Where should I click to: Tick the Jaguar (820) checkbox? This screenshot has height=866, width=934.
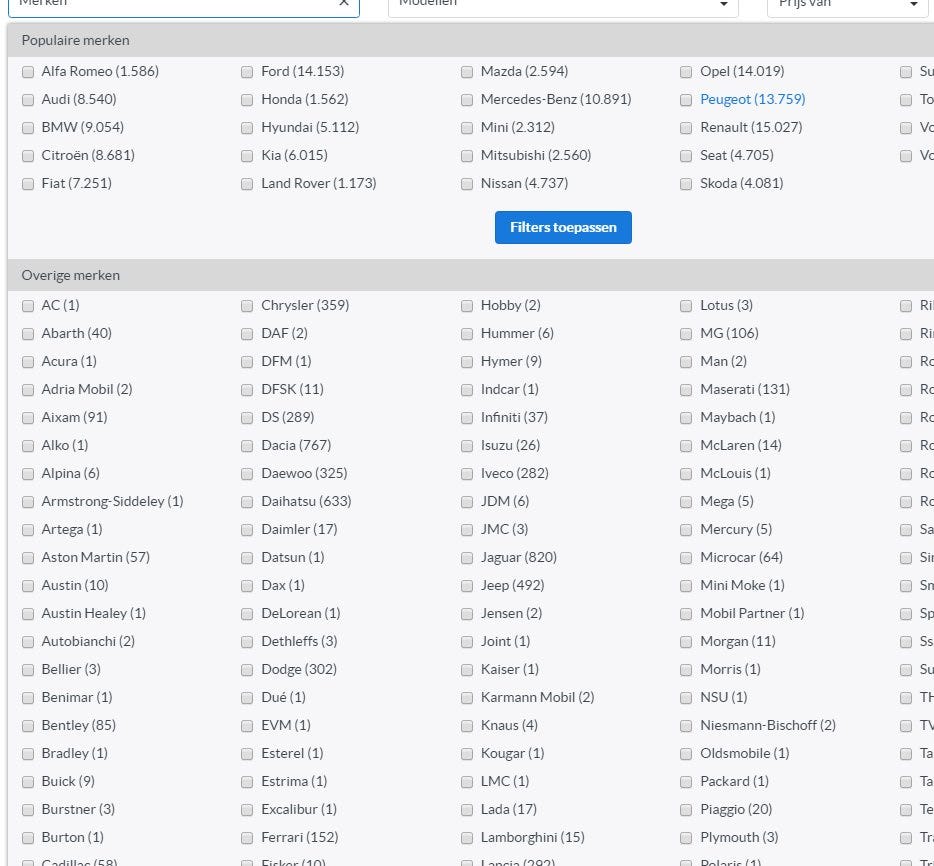tap(467, 558)
